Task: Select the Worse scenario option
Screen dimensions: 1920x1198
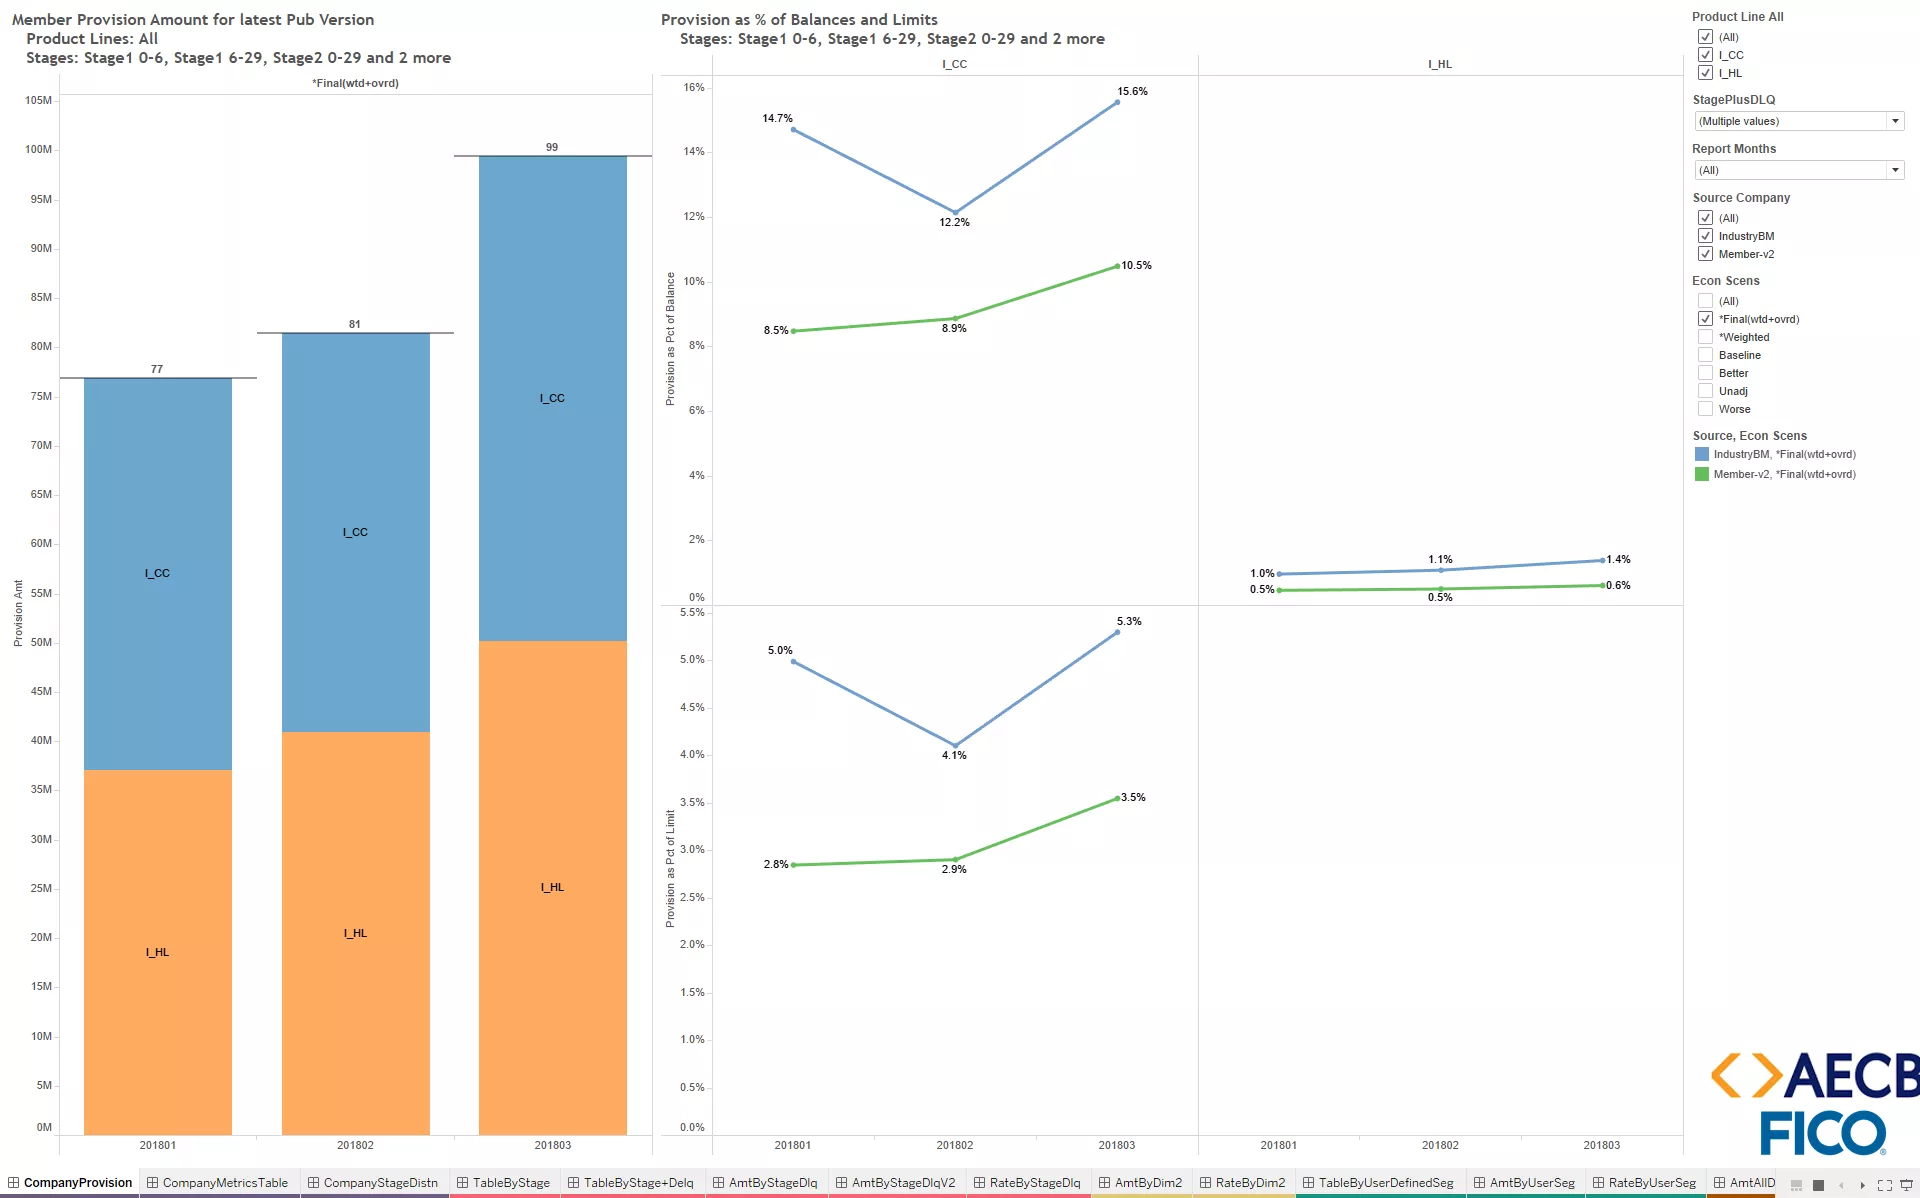Action: click(1706, 409)
